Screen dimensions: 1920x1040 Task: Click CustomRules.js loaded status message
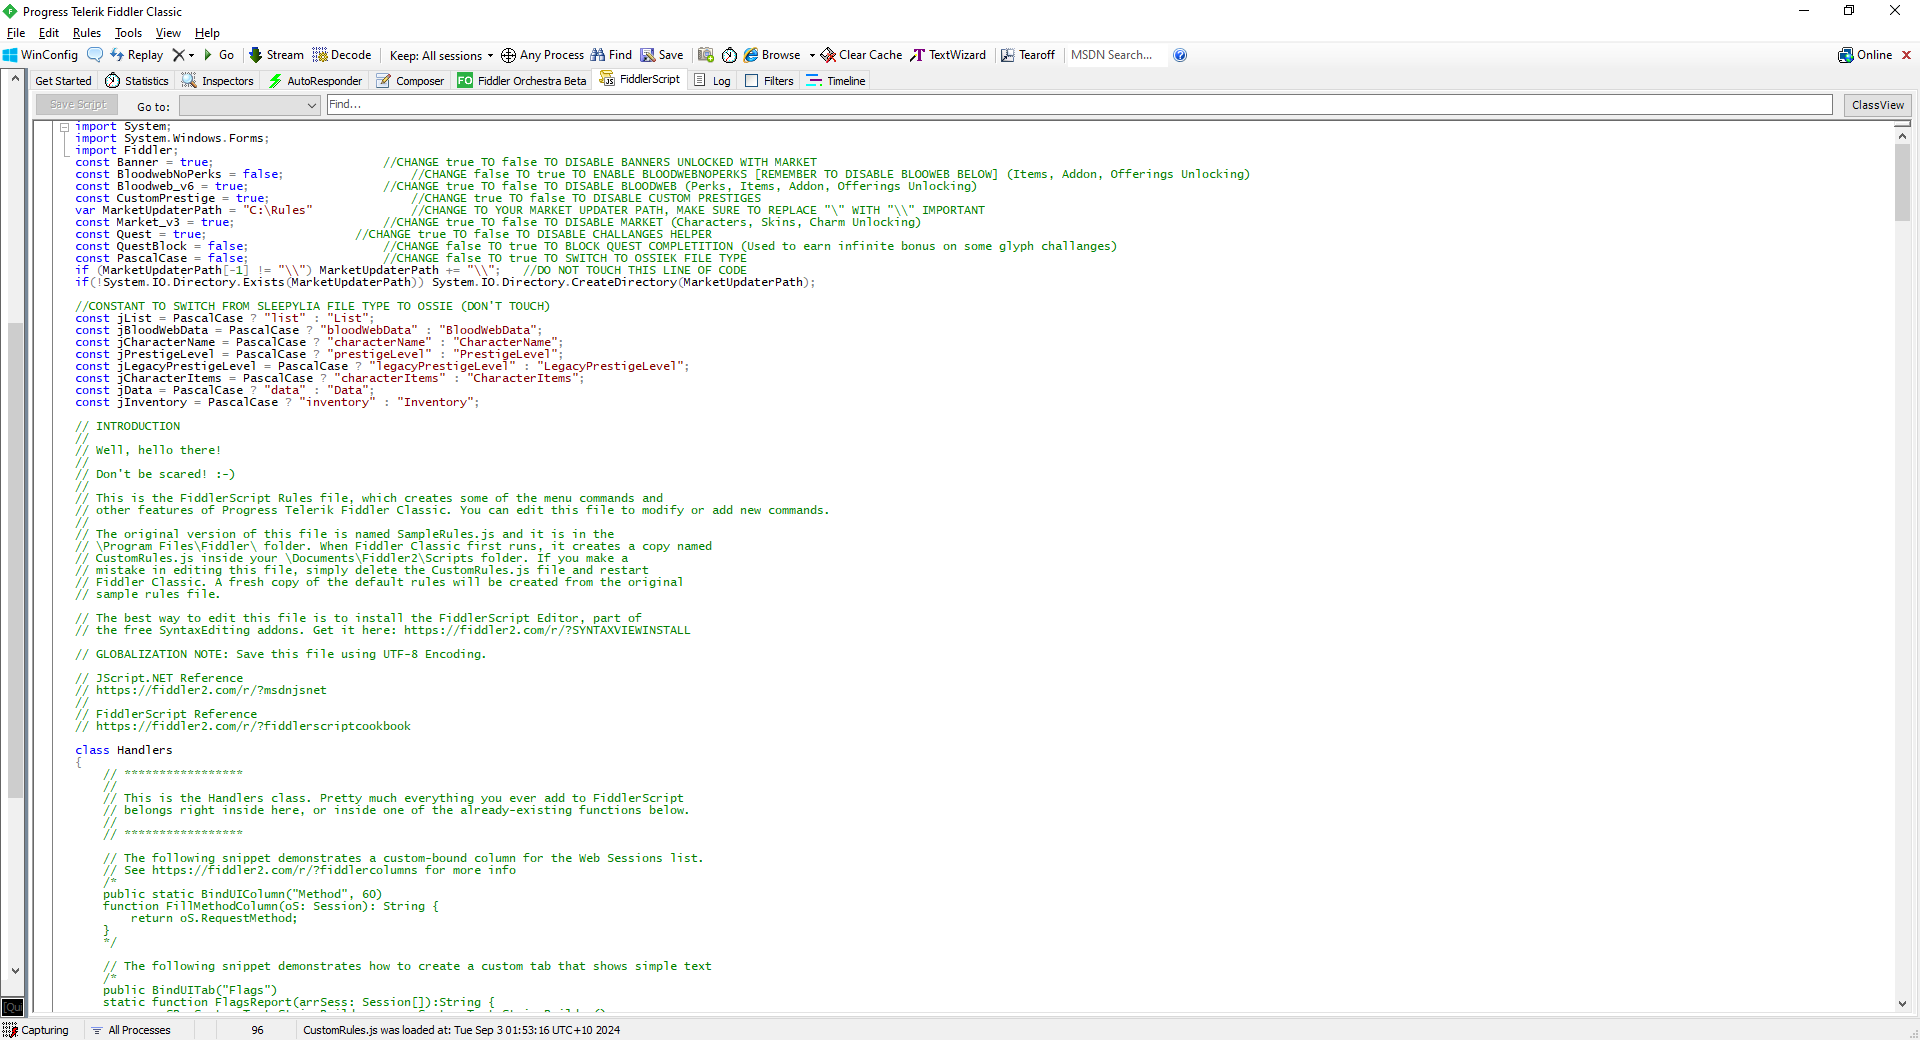click(x=461, y=1030)
